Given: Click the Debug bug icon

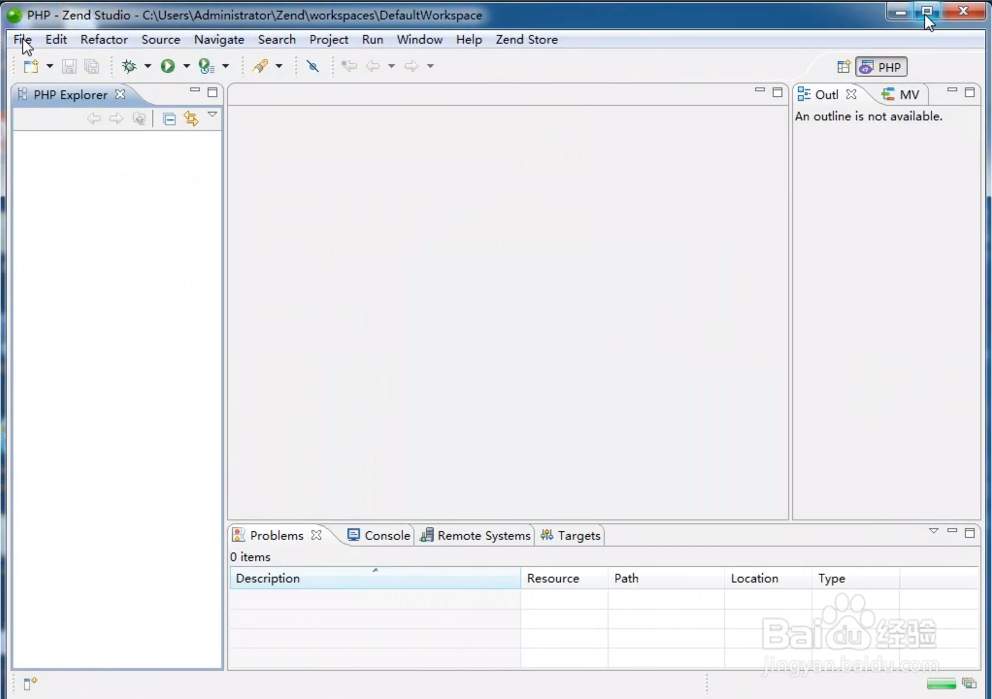Looking at the screenshot, I should point(129,66).
